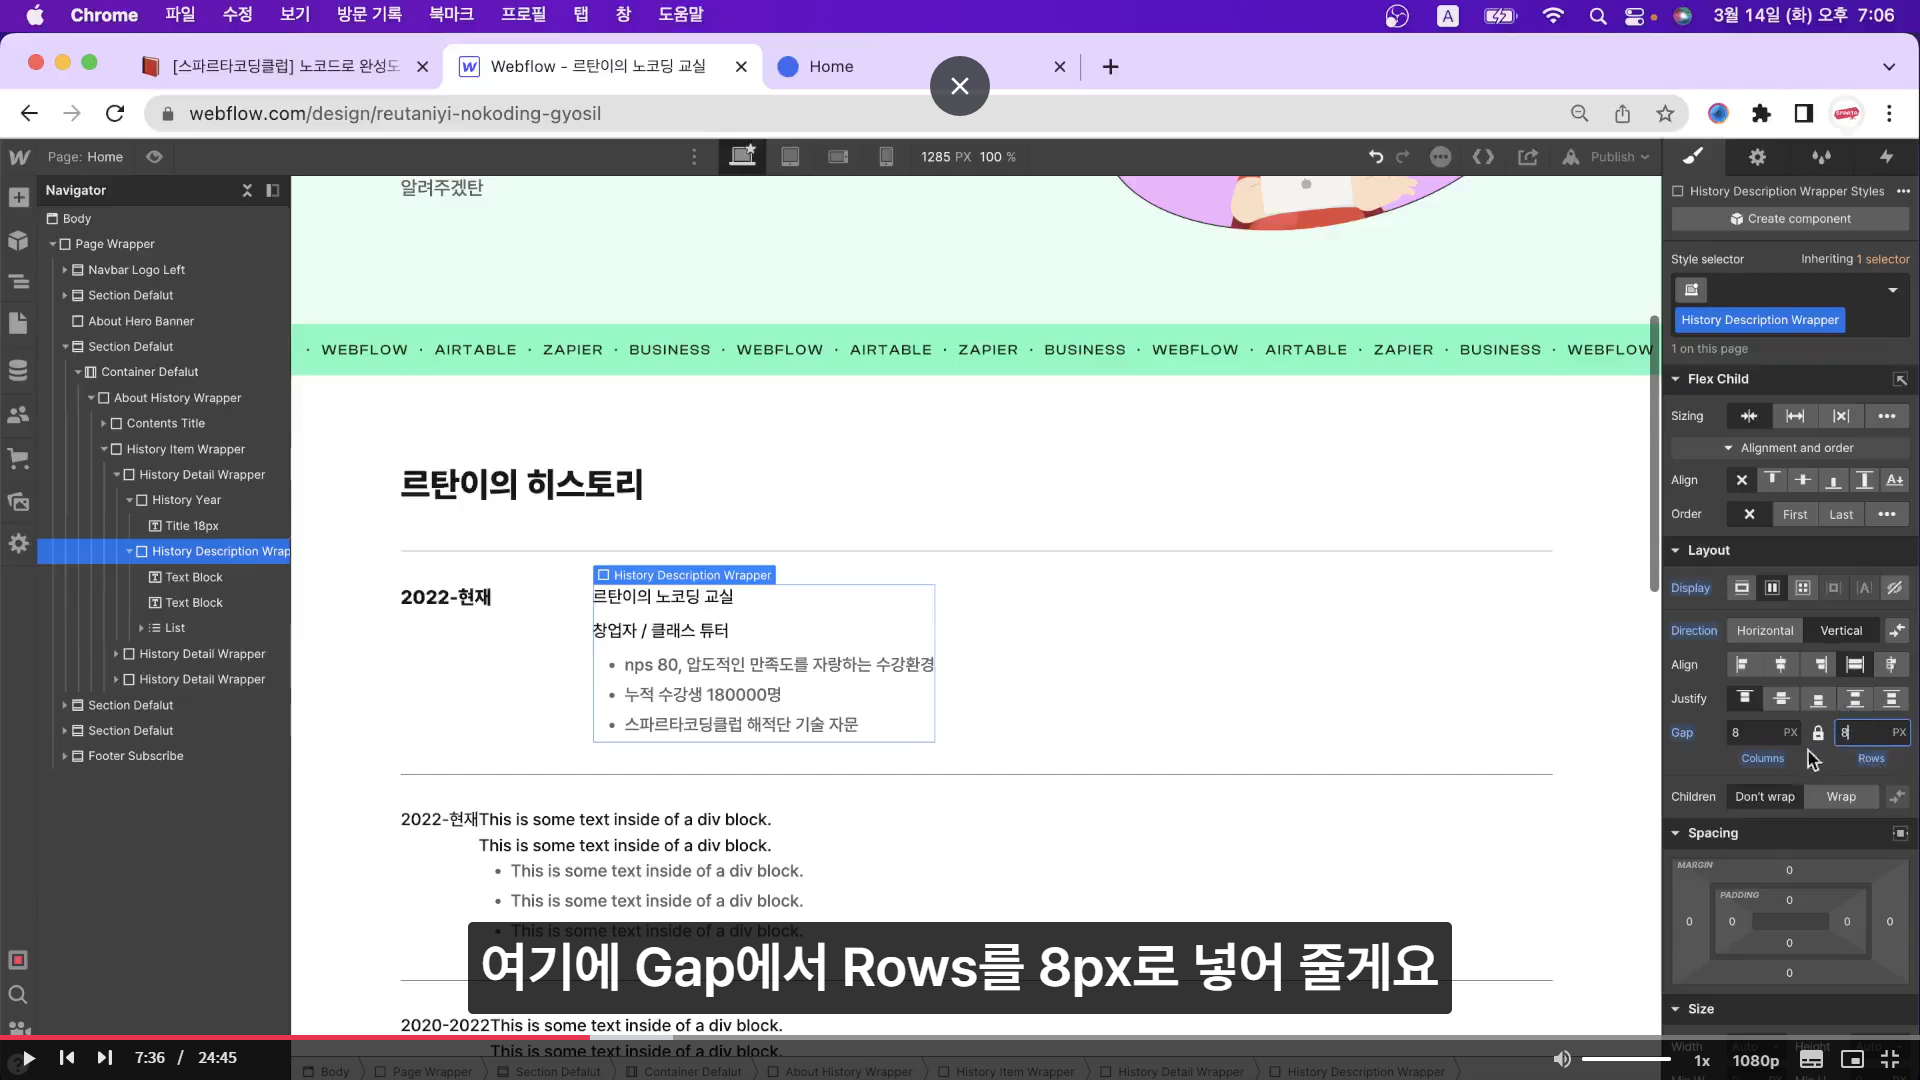Screen dimensions: 1920x1080
Task: Open the Add Elements panel in left sidebar
Action: coord(18,198)
